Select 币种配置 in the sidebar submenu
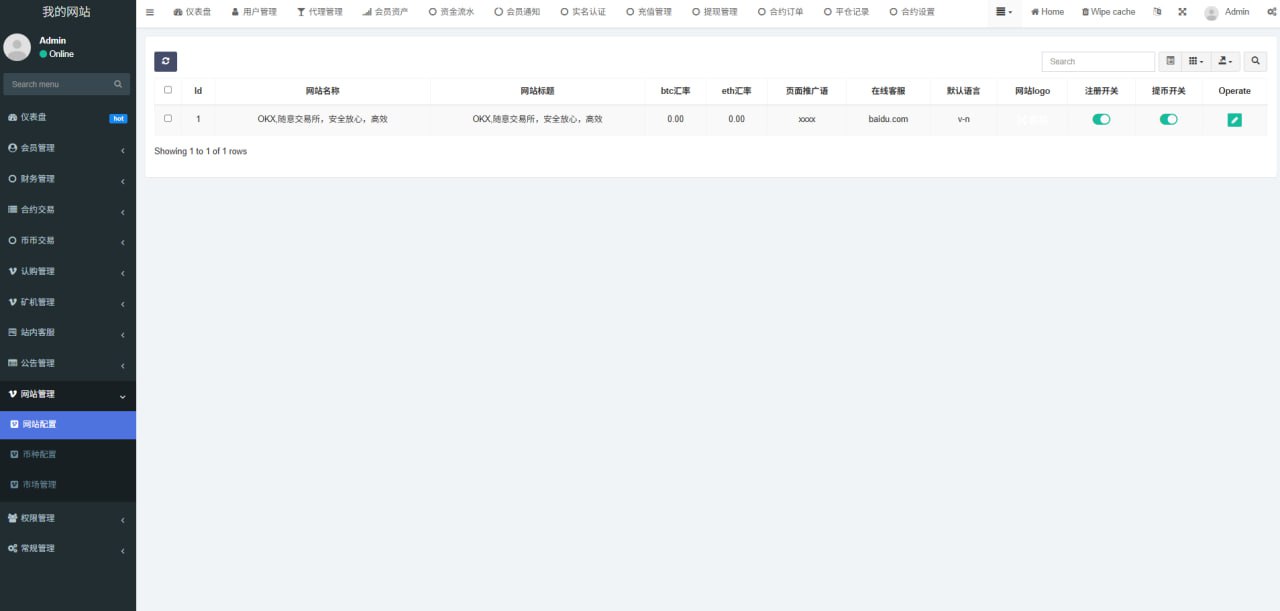The height and width of the screenshot is (611, 1280). tap(40, 454)
